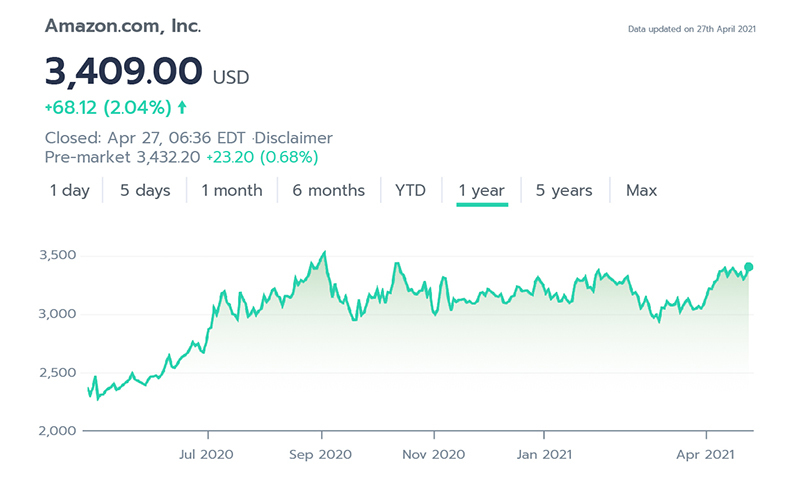Click the Jan 2021 x-axis label

[x=544, y=455]
